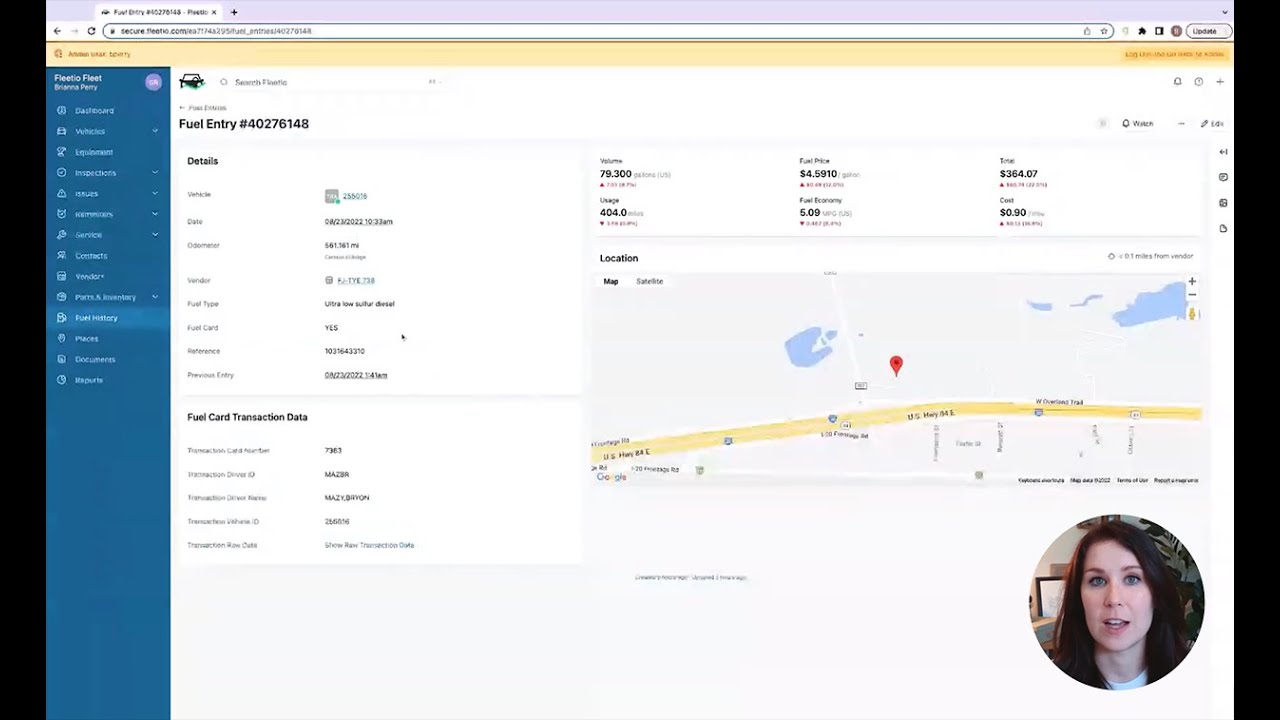Expand the Service submenu chevron
The width and height of the screenshot is (1280, 720).
tap(155, 234)
